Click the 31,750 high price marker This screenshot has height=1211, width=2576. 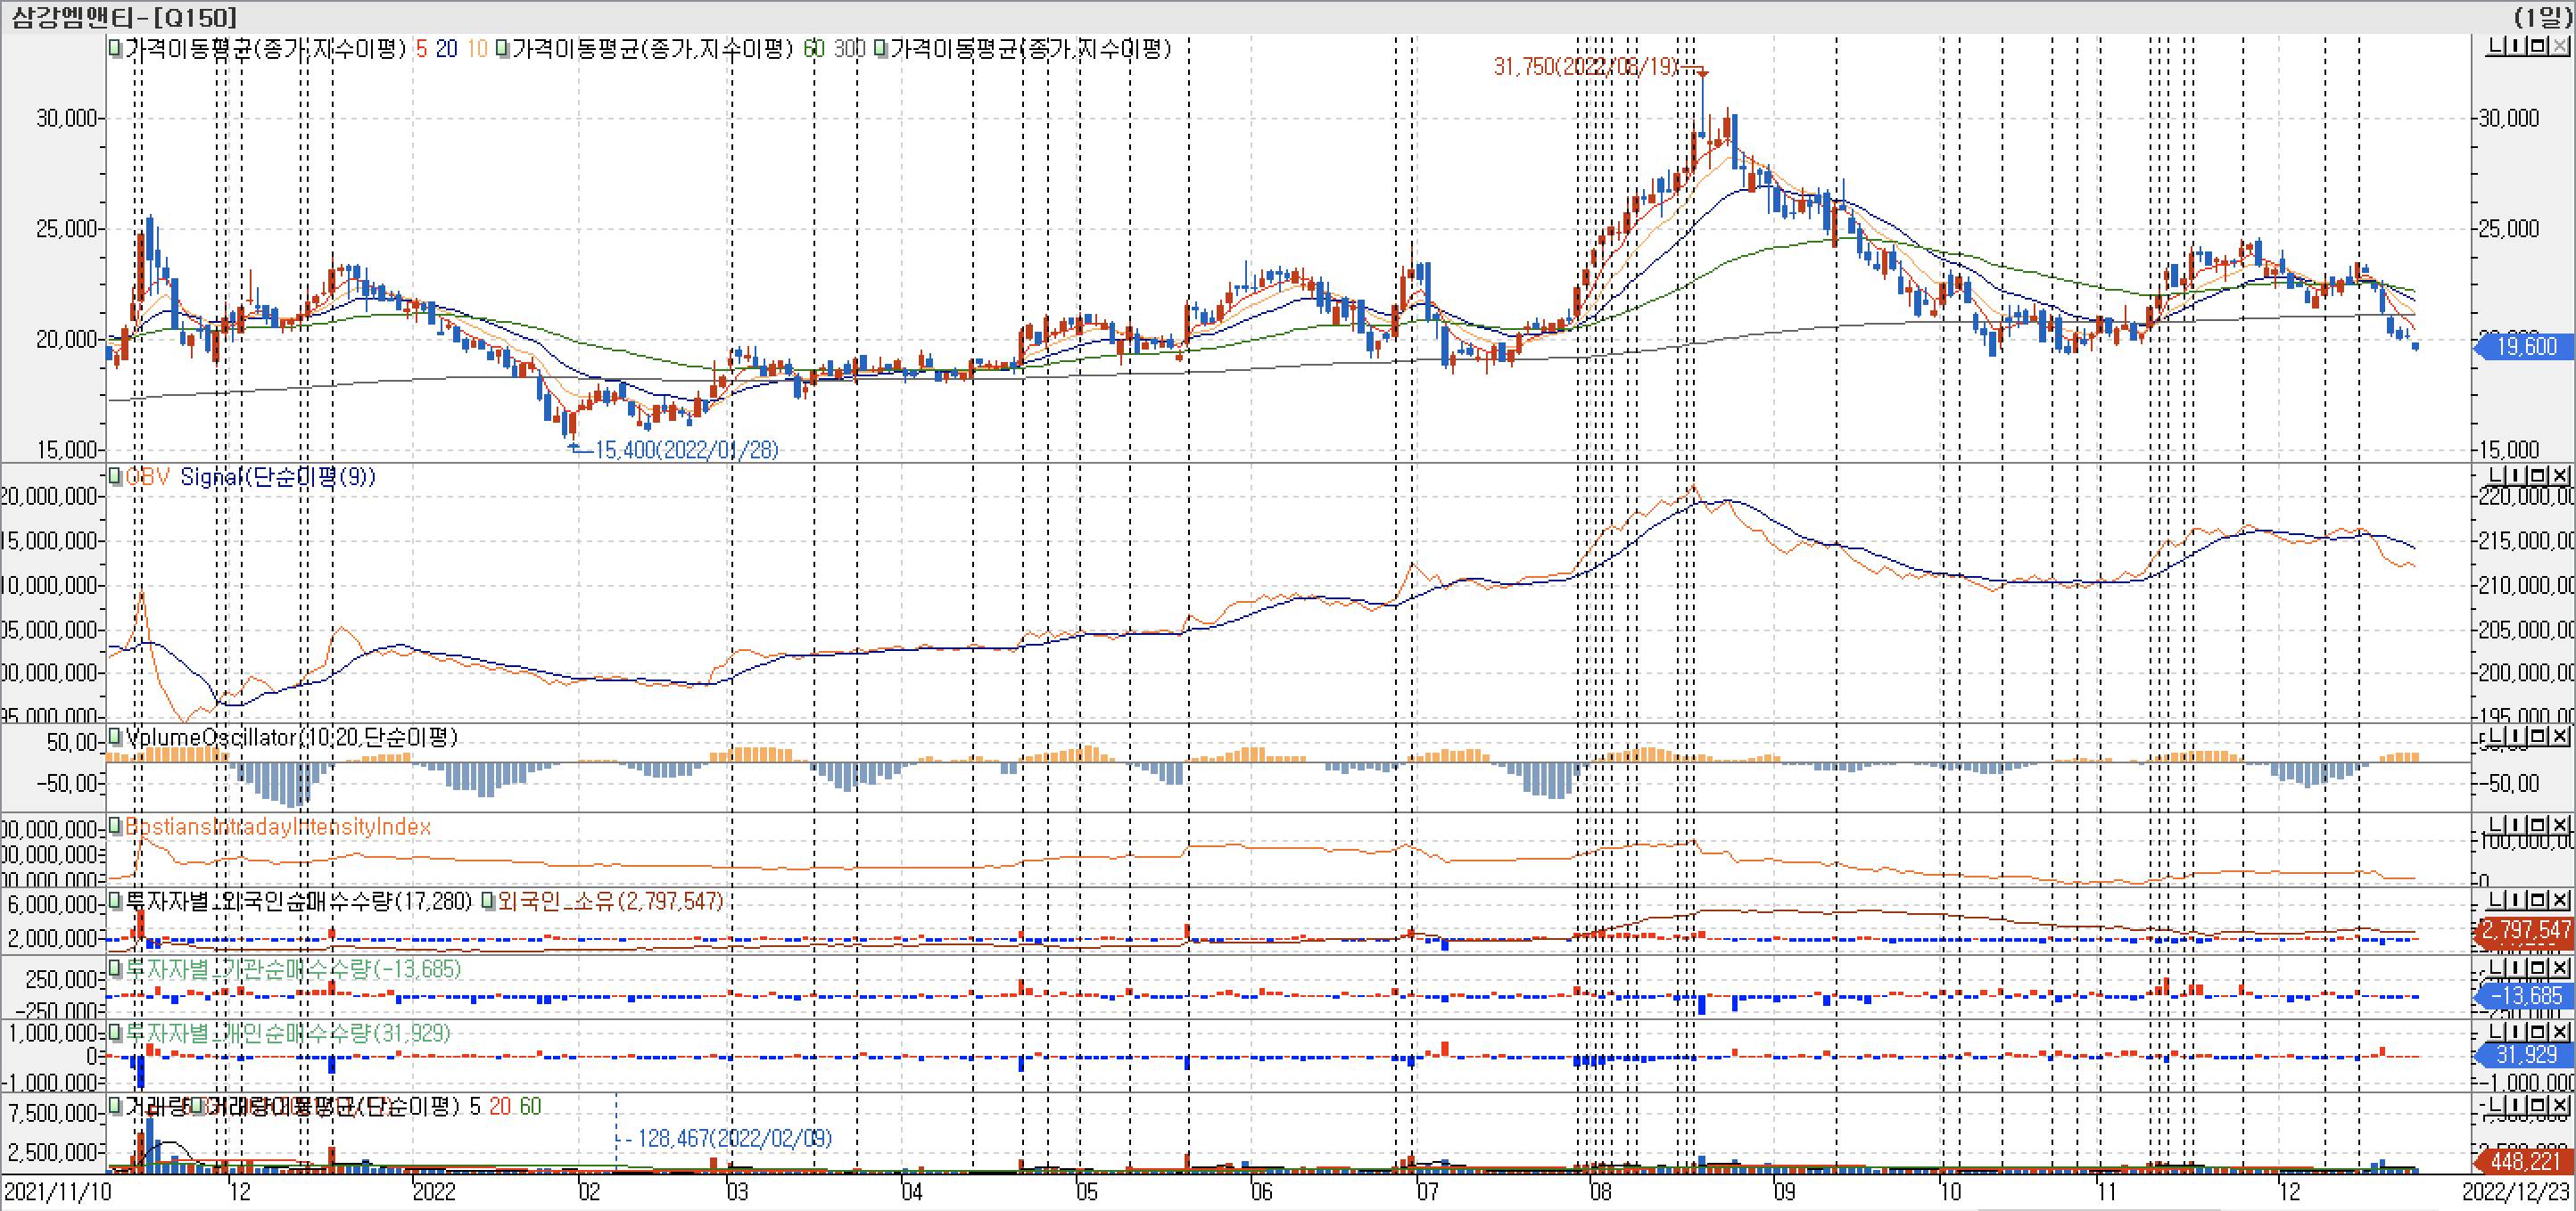[x=1585, y=66]
